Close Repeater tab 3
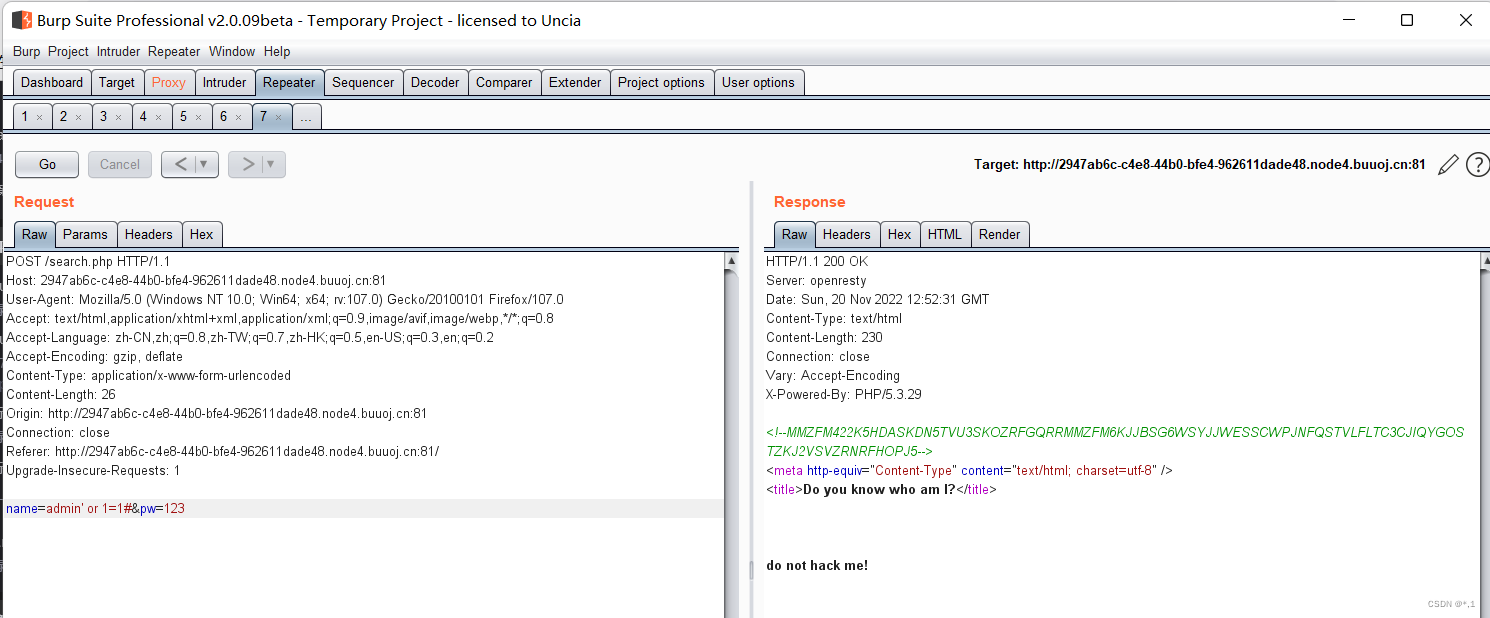The height and width of the screenshot is (618, 1490). [118, 117]
